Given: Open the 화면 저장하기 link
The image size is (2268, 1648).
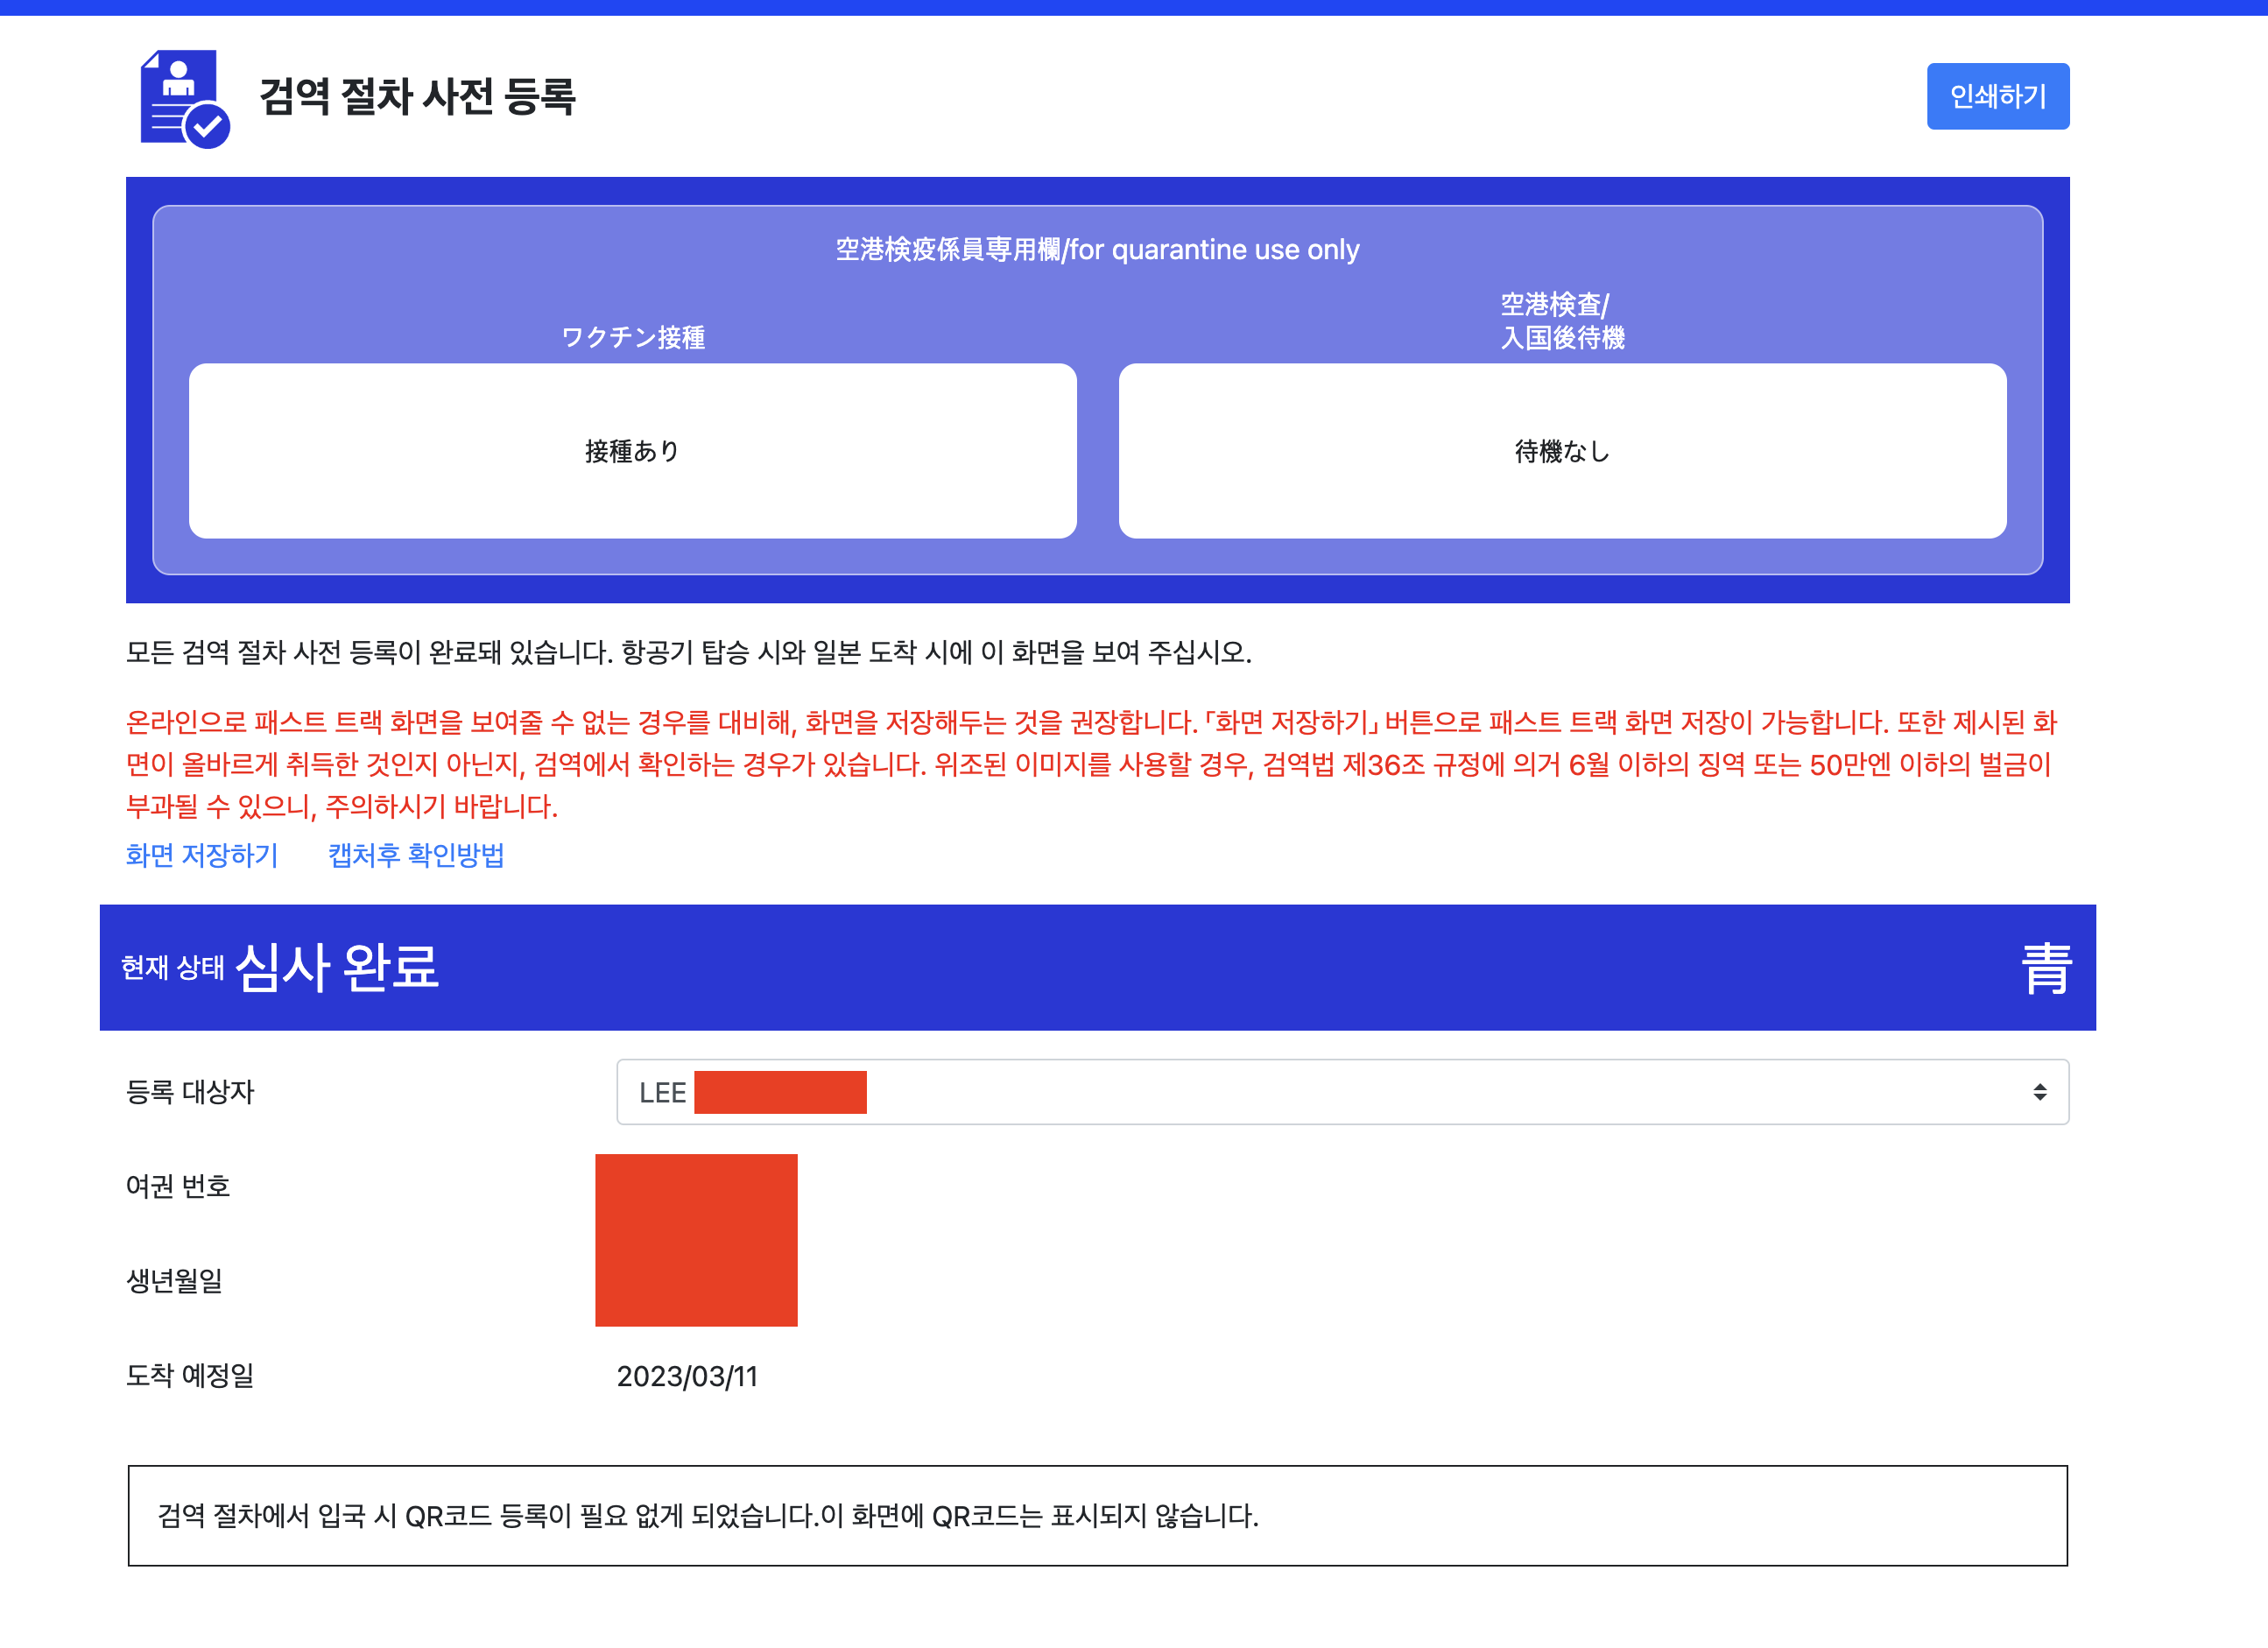Looking at the screenshot, I should coord(202,855).
